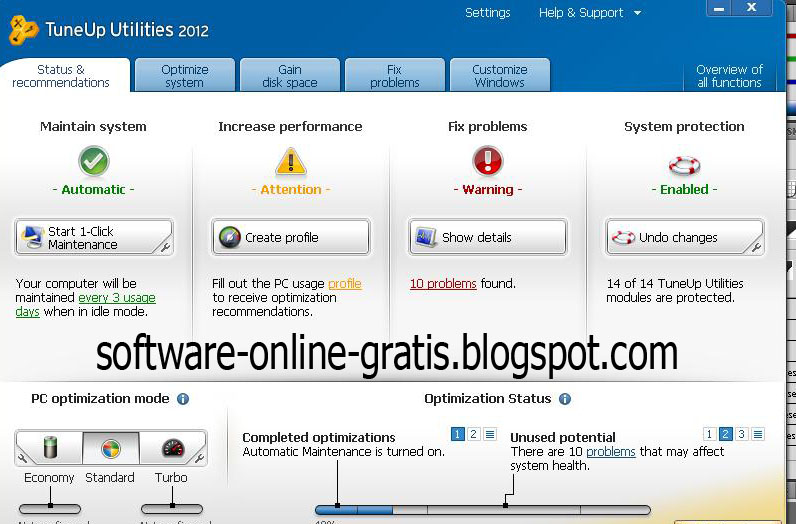The height and width of the screenshot is (524, 796).
Task: Click the Create profile button
Action: (x=291, y=237)
